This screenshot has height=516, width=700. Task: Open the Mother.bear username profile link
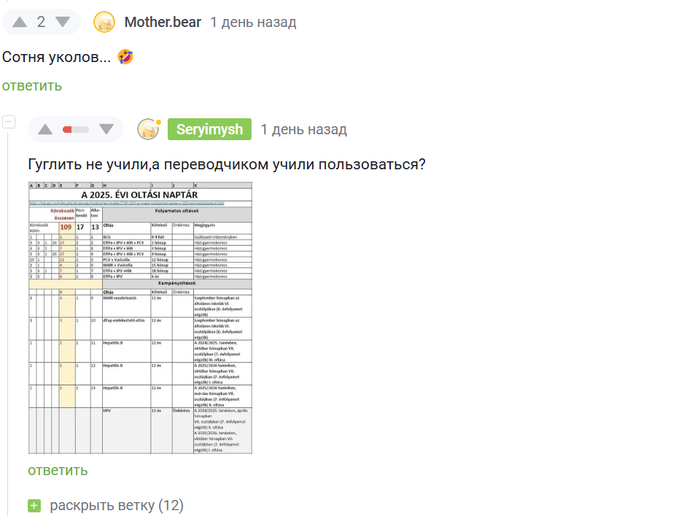coord(161,22)
